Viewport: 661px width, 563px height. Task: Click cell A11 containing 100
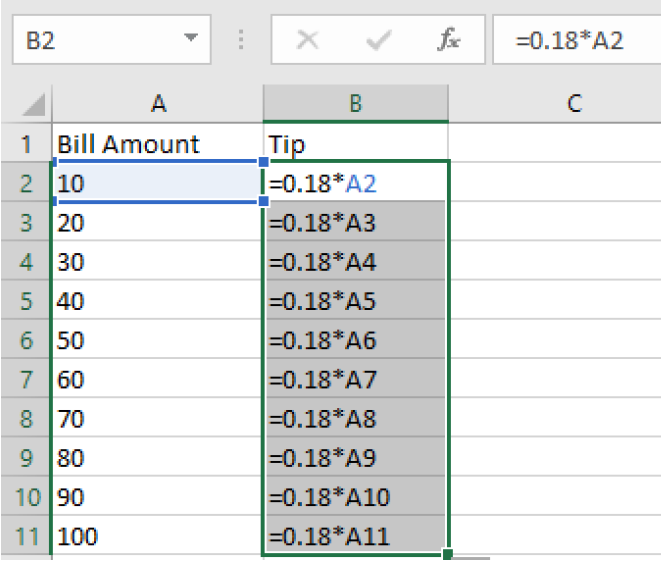pyautogui.click(x=158, y=535)
